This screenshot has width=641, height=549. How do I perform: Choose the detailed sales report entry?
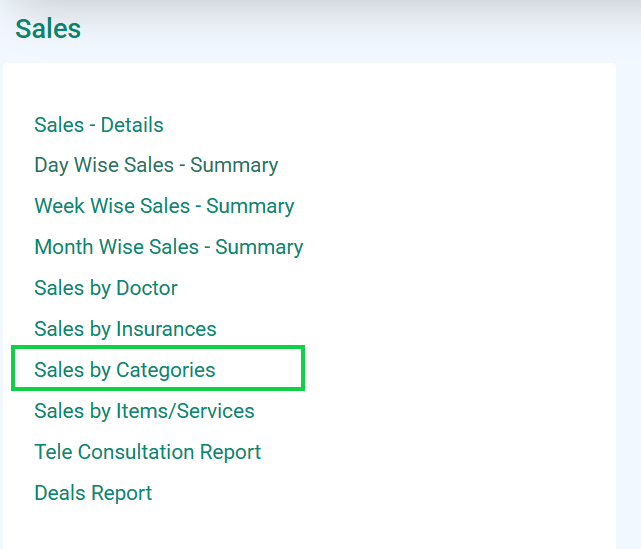point(99,125)
